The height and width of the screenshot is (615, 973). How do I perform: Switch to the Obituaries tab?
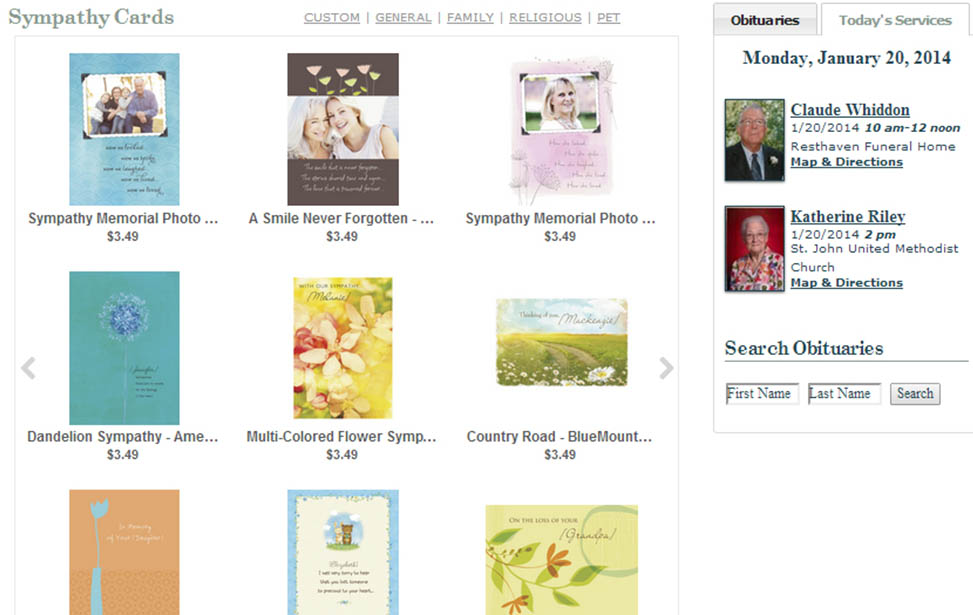[764, 20]
